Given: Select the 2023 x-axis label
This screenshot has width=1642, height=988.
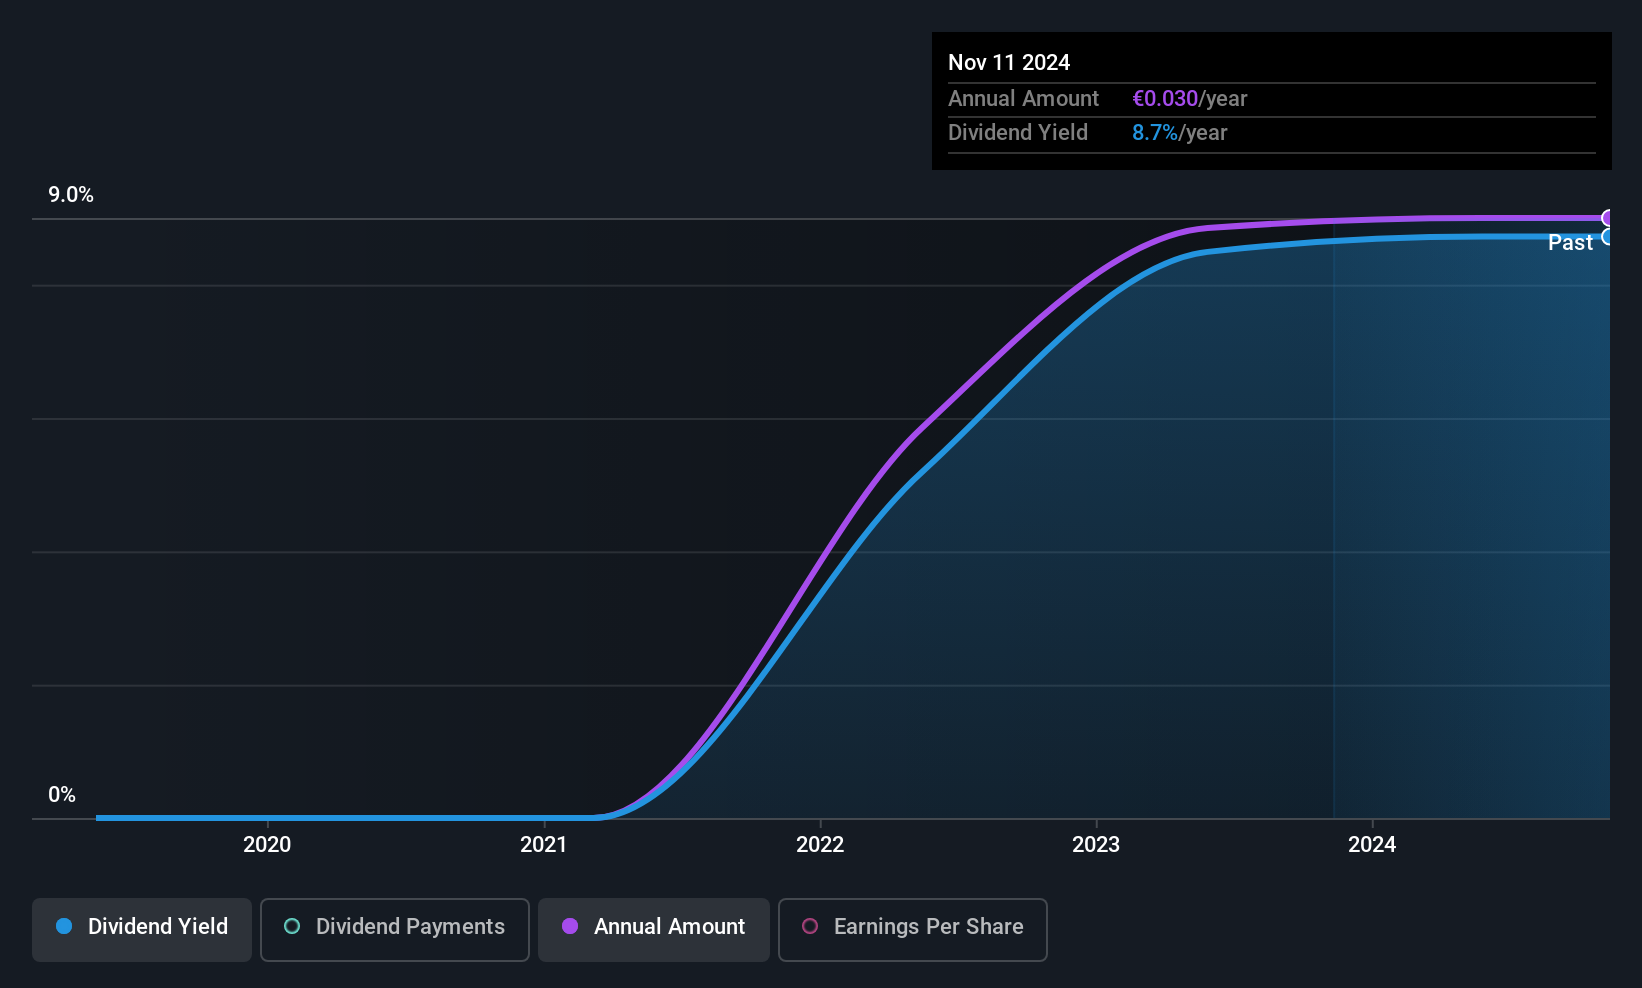Looking at the screenshot, I should tap(1096, 845).
